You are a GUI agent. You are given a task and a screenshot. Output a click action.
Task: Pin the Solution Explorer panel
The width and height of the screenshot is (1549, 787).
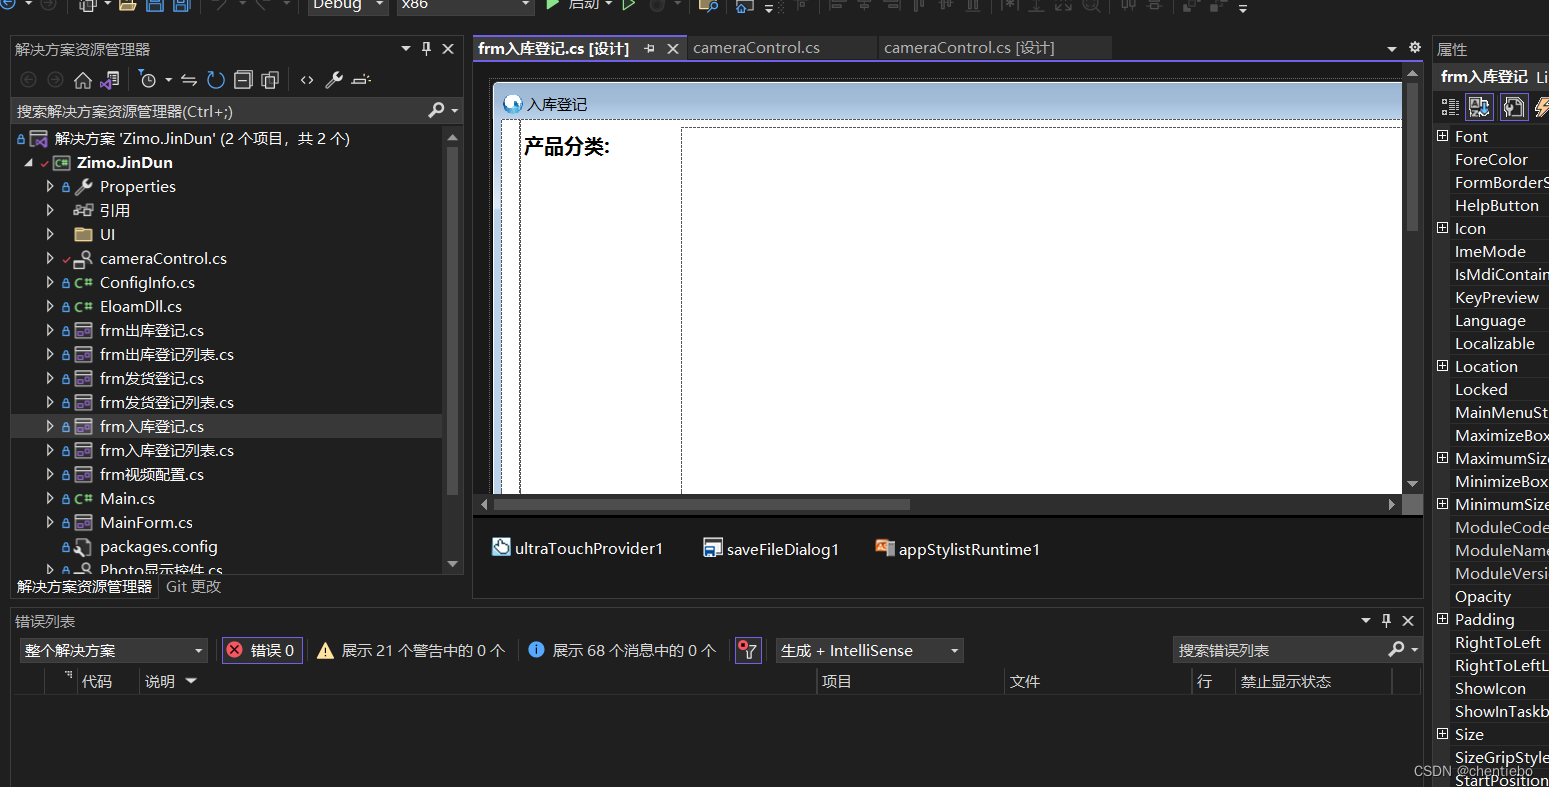427,49
